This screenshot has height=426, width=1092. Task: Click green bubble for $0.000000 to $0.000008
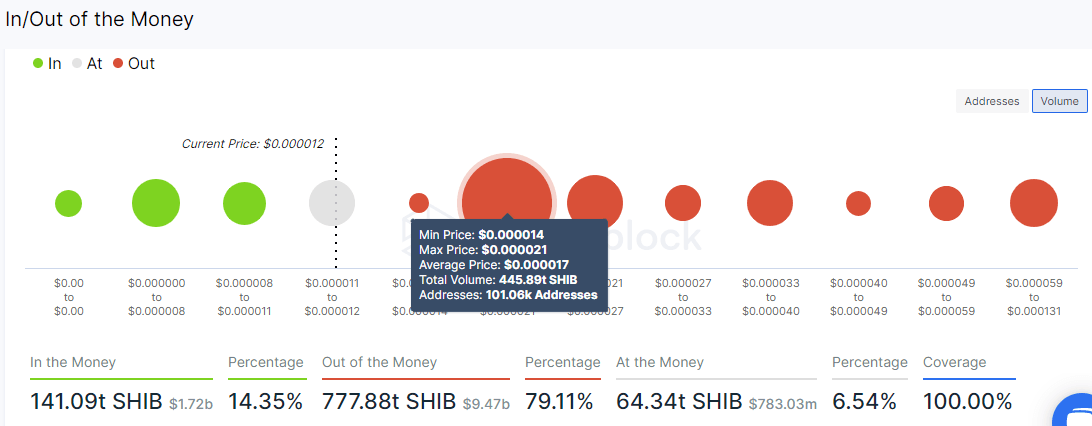156,204
